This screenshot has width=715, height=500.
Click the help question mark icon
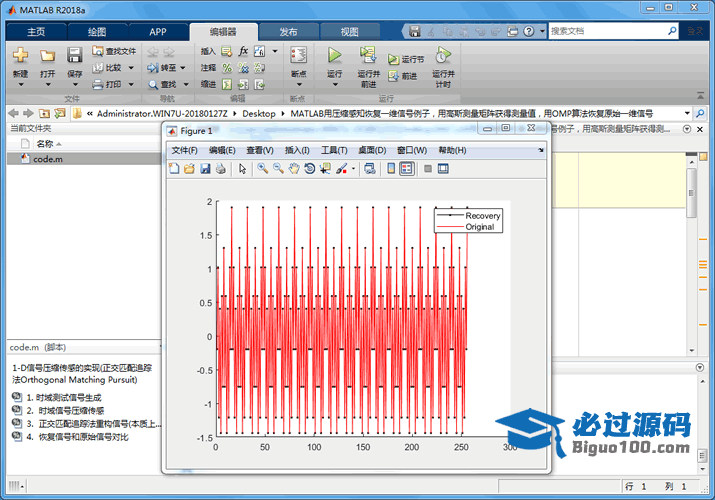528,31
